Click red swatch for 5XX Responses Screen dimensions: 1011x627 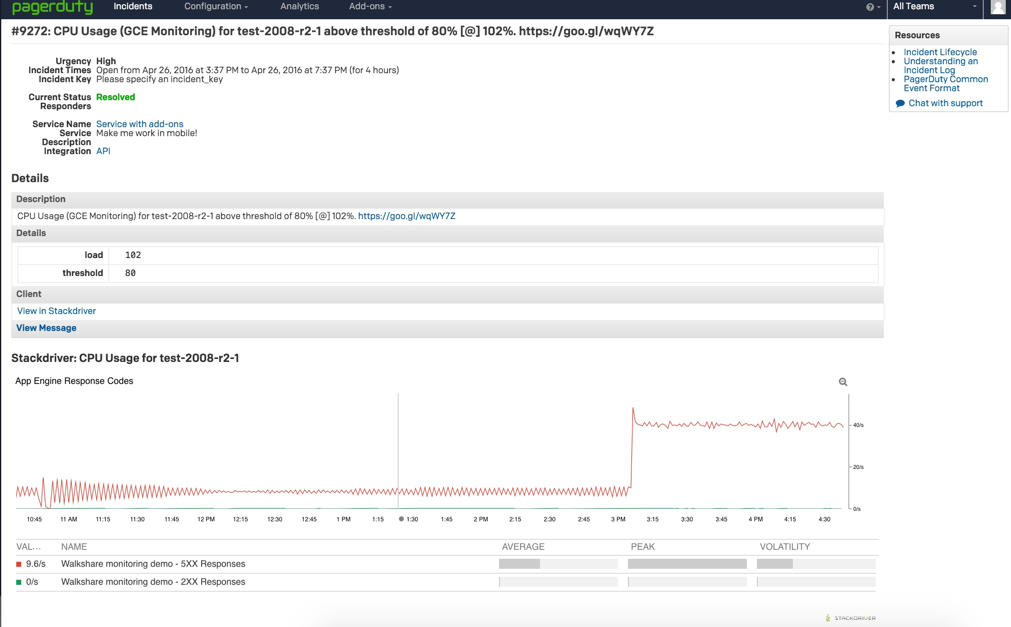[x=19, y=564]
